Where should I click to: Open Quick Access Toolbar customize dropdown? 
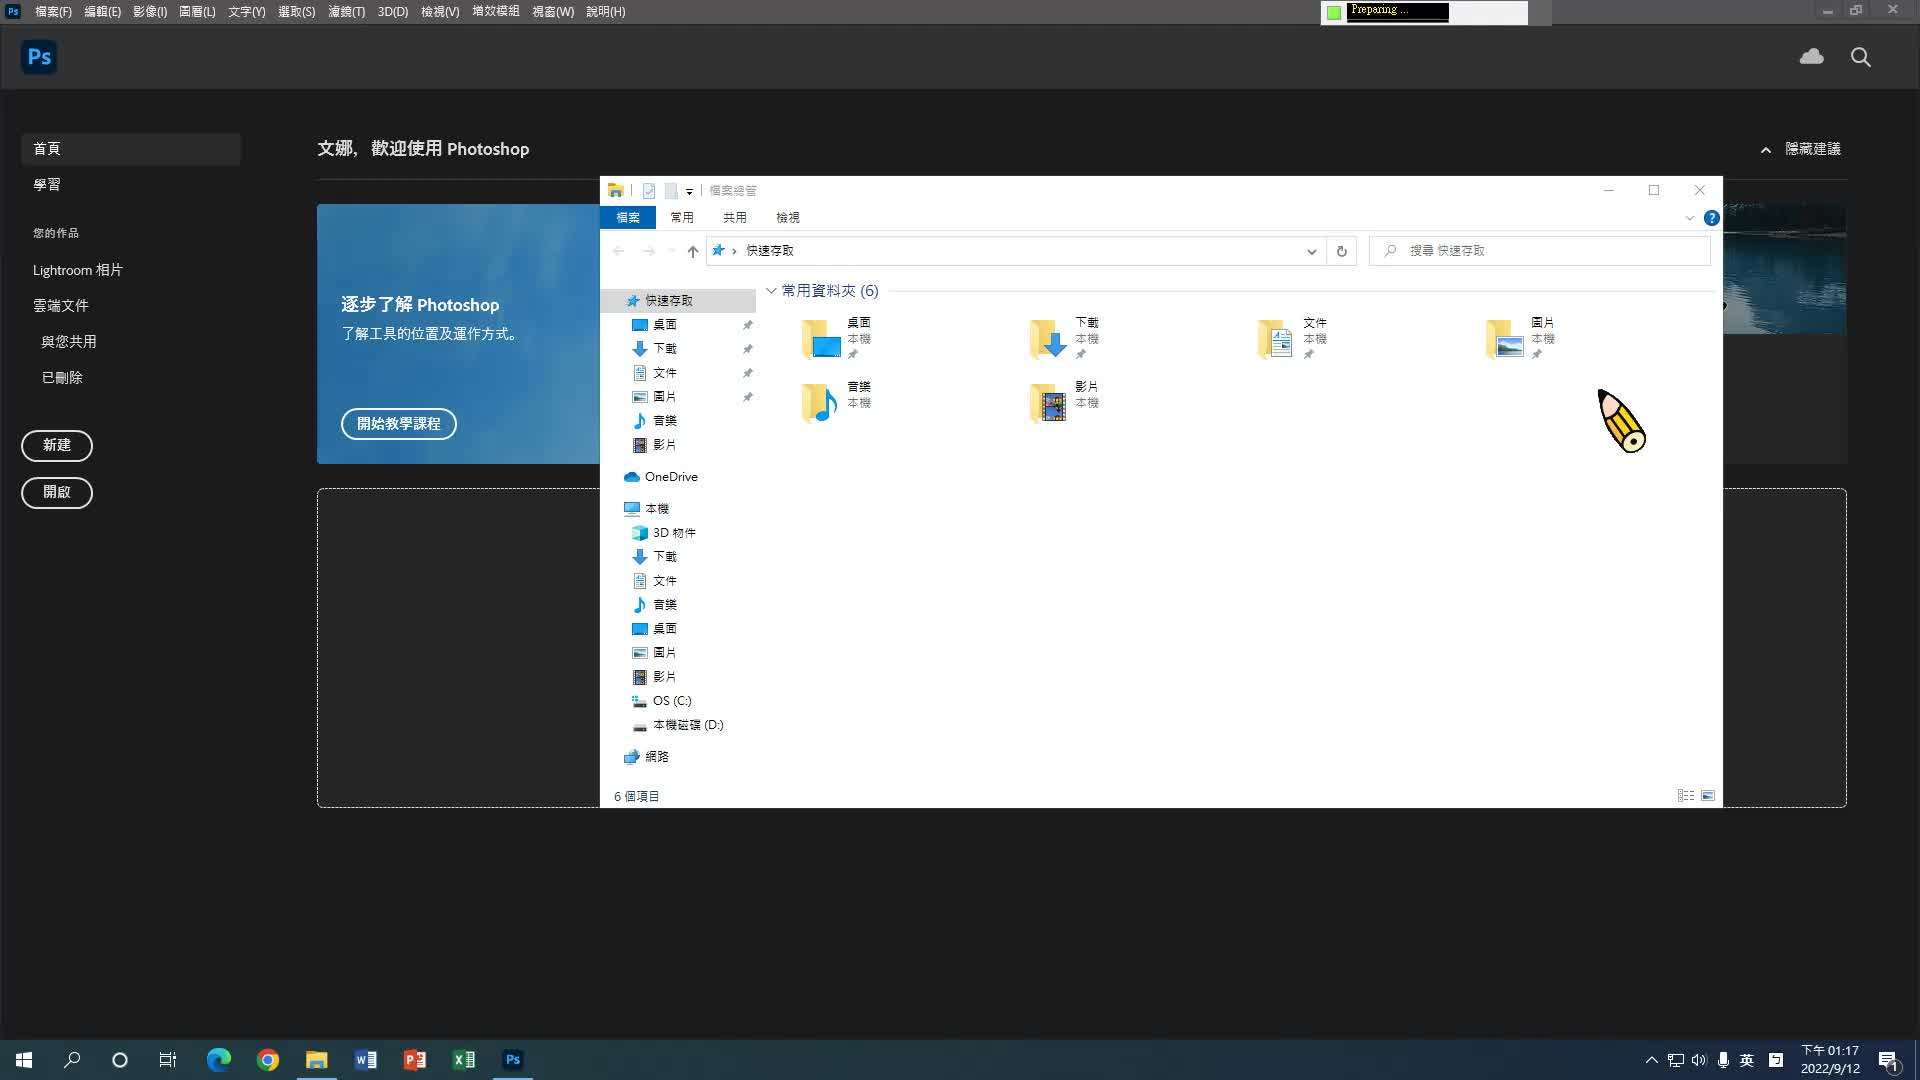point(689,191)
